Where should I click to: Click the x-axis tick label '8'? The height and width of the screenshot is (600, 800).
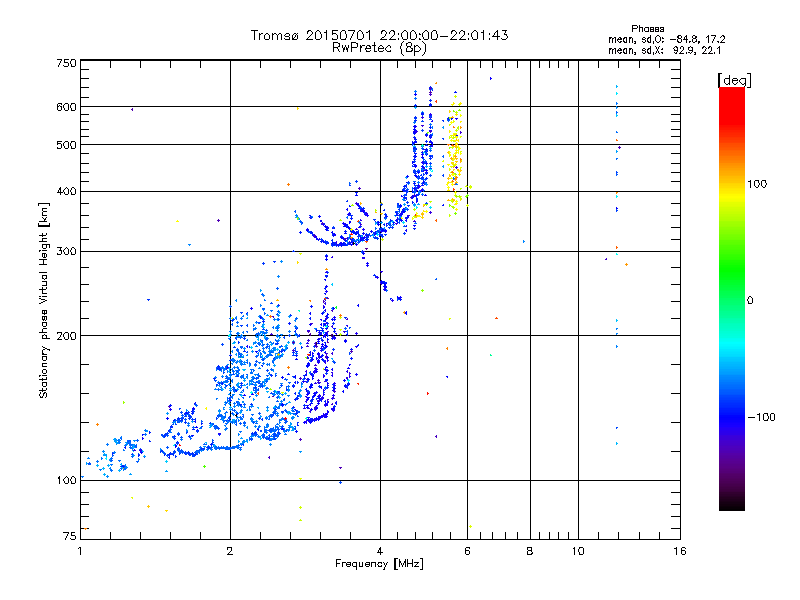(530, 551)
